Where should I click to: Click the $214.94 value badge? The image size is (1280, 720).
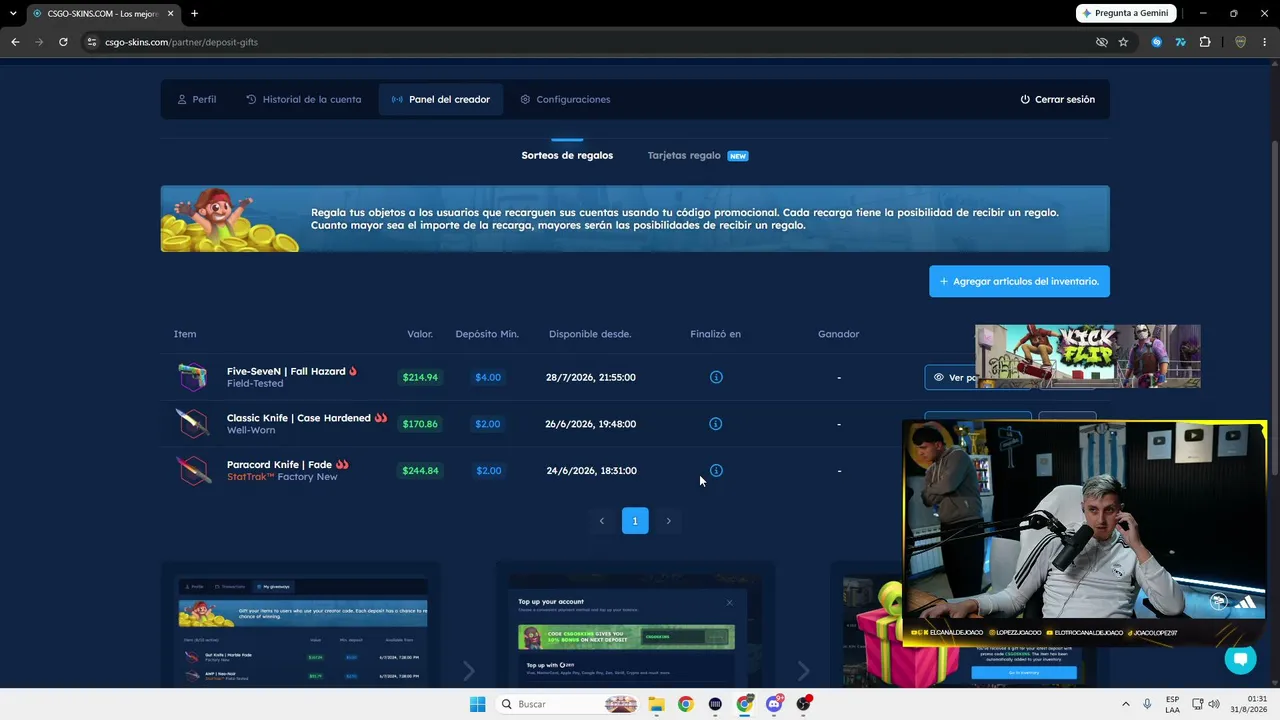click(420, 377)
